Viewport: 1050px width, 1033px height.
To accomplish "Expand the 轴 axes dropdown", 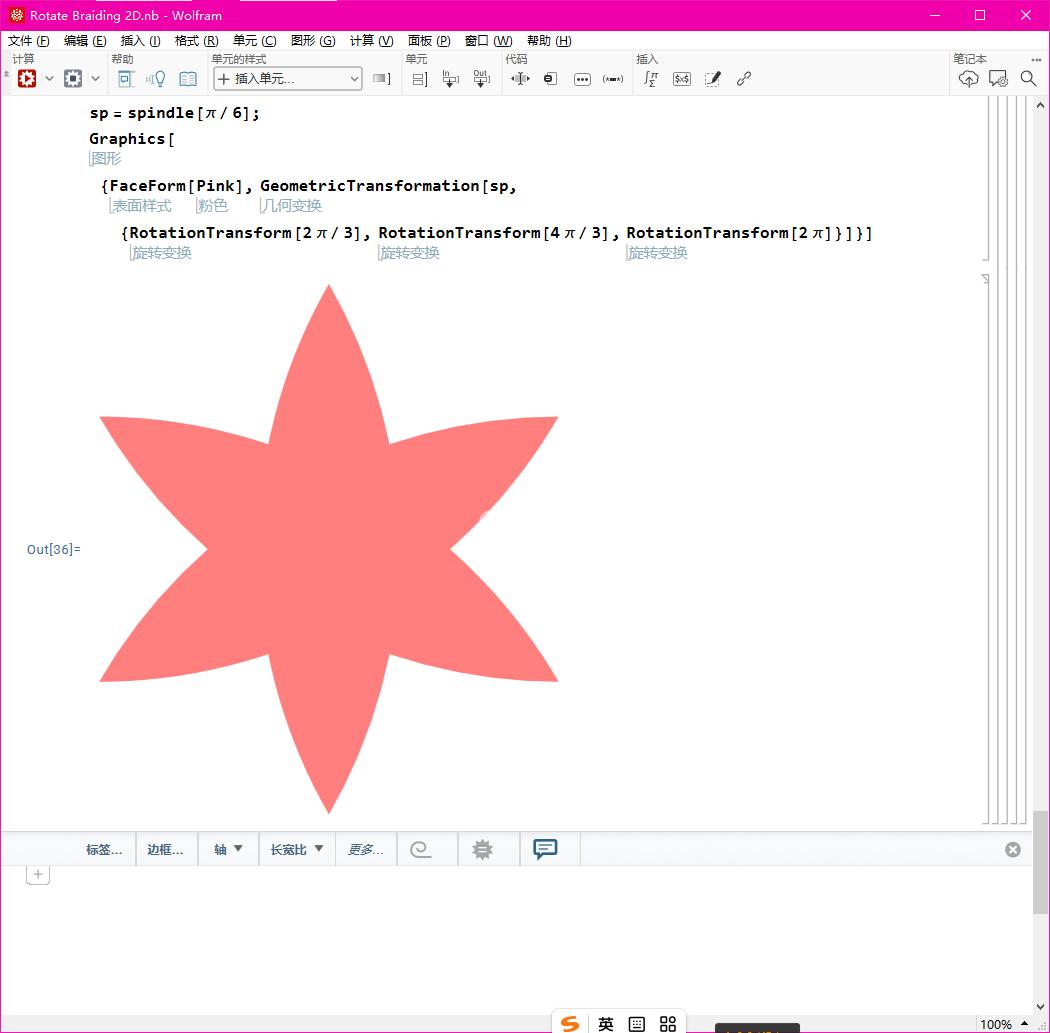I will (x=228, y=849).
